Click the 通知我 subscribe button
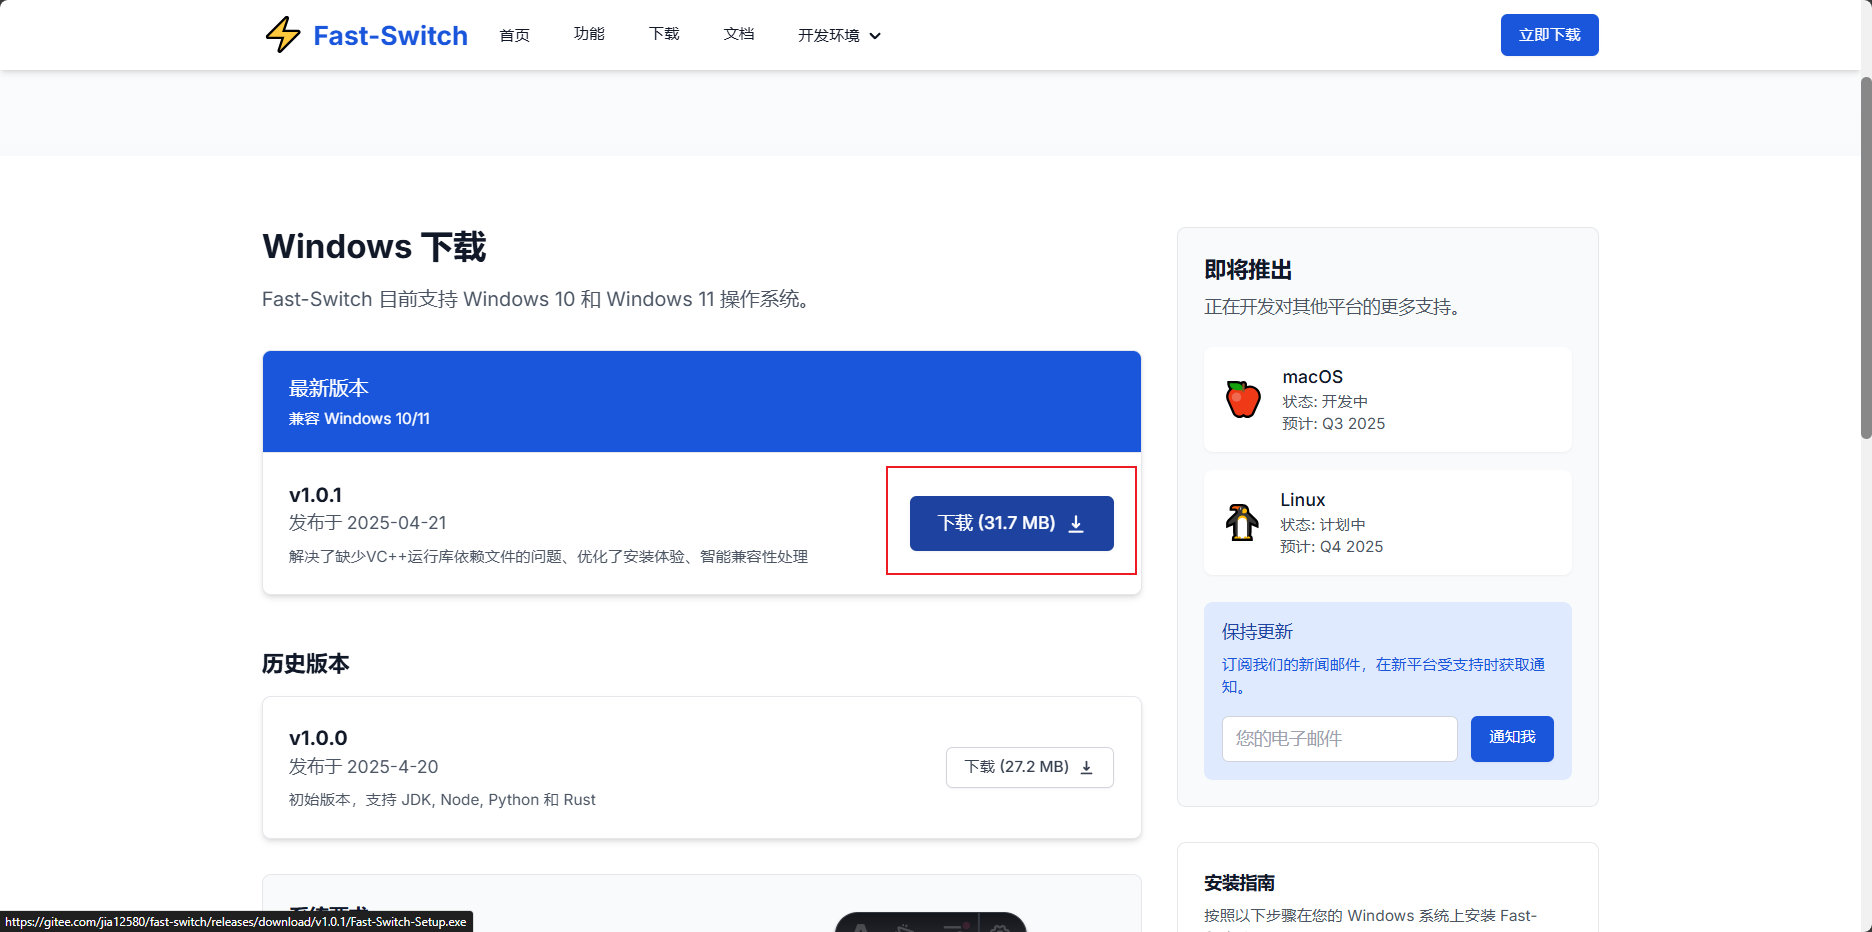This screenshot has height=932, width=1872. point(1511,738)
